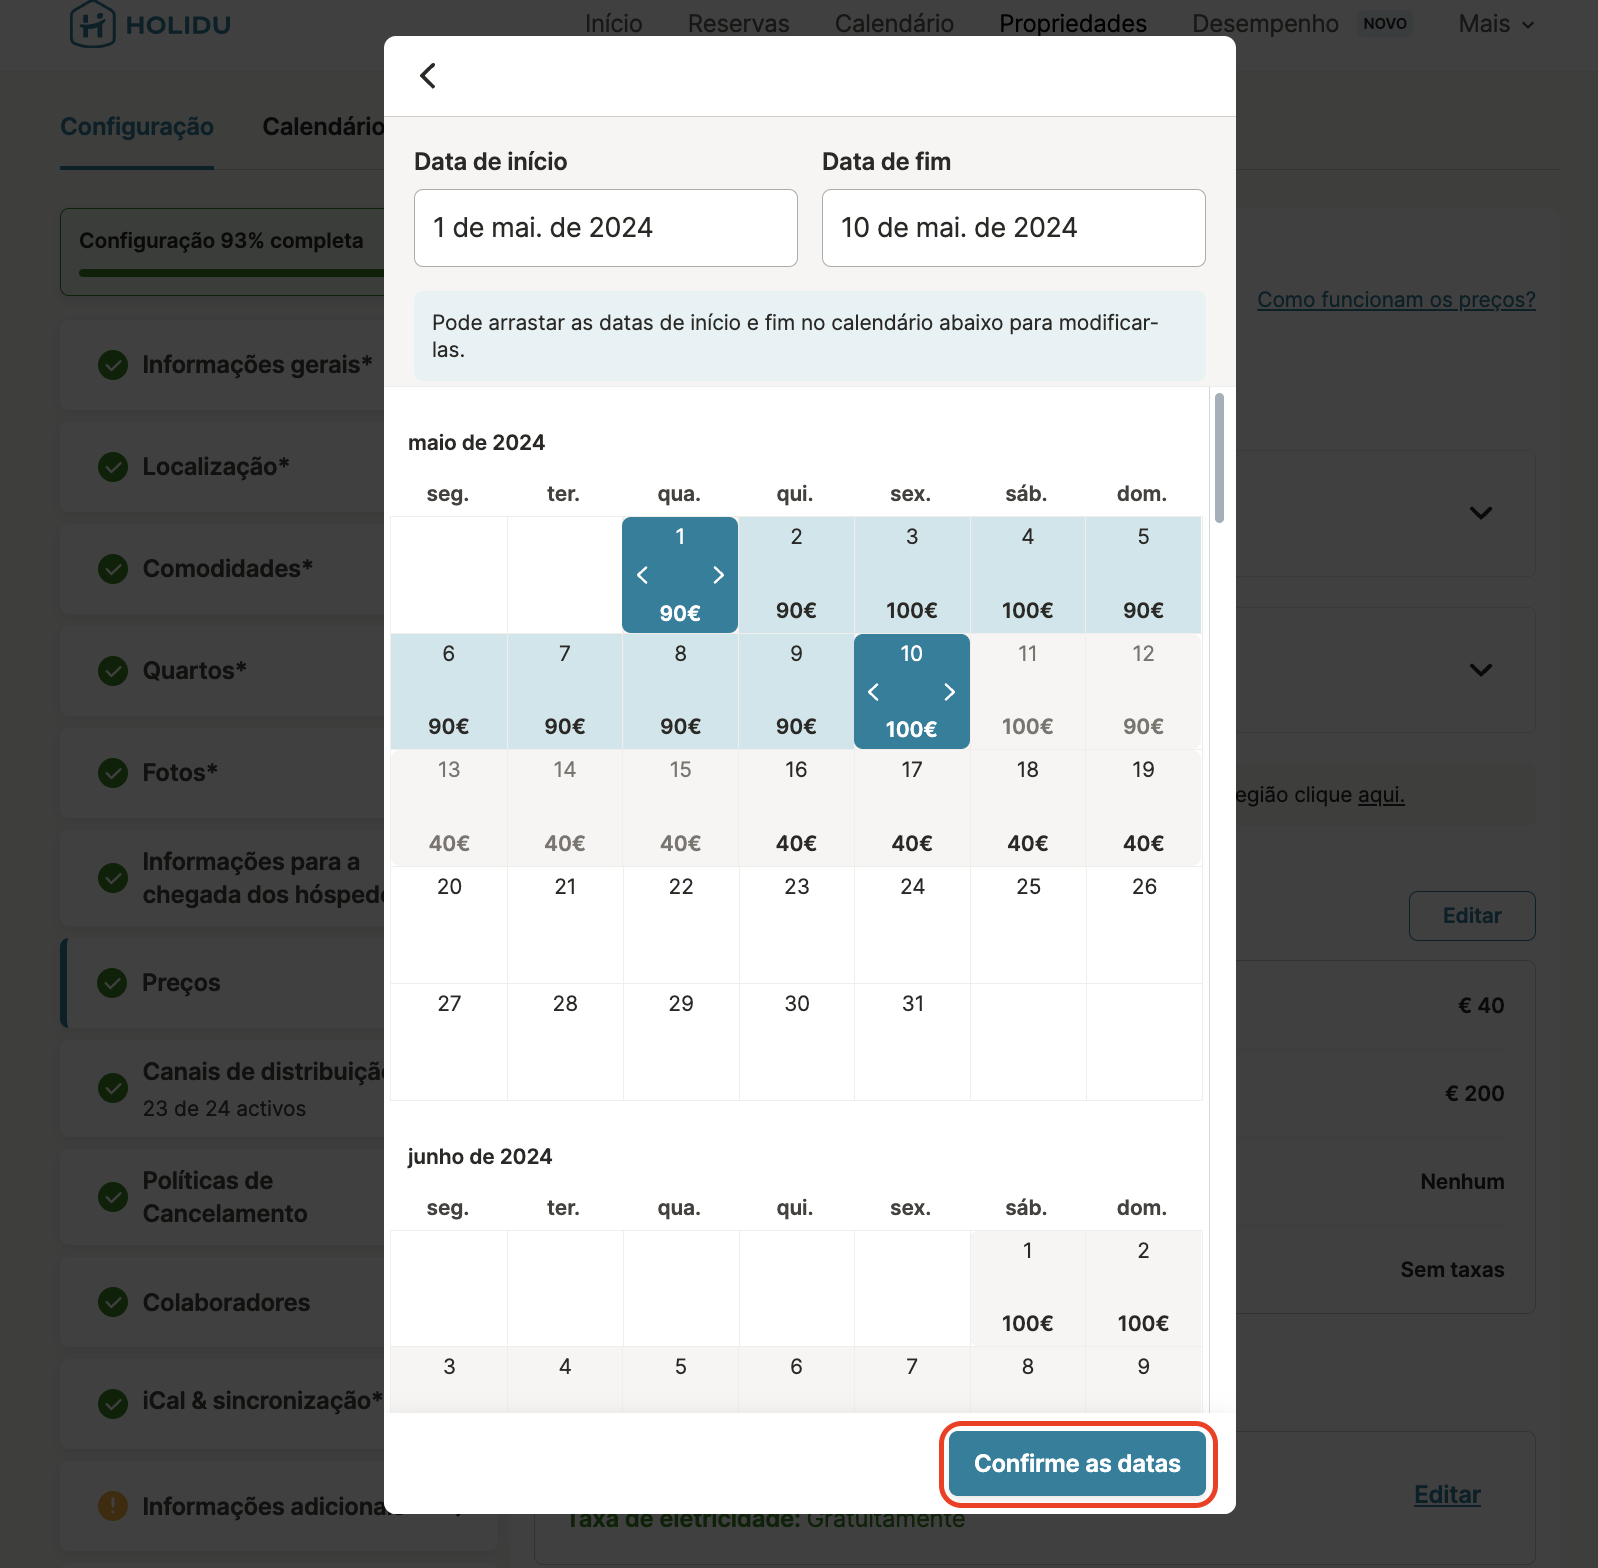Click the calendar scrollbar thumb

[1219, 458]
